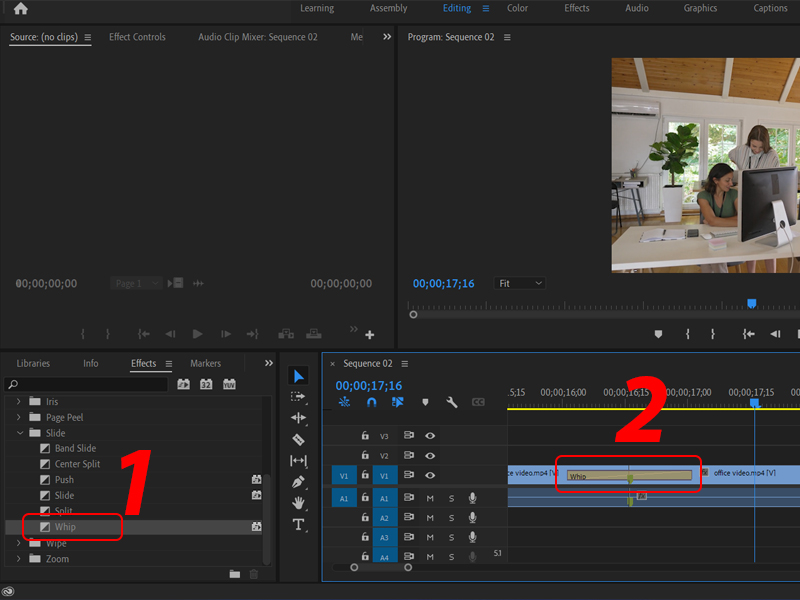Toggle track output eye for V2

[x=428, y=455]
